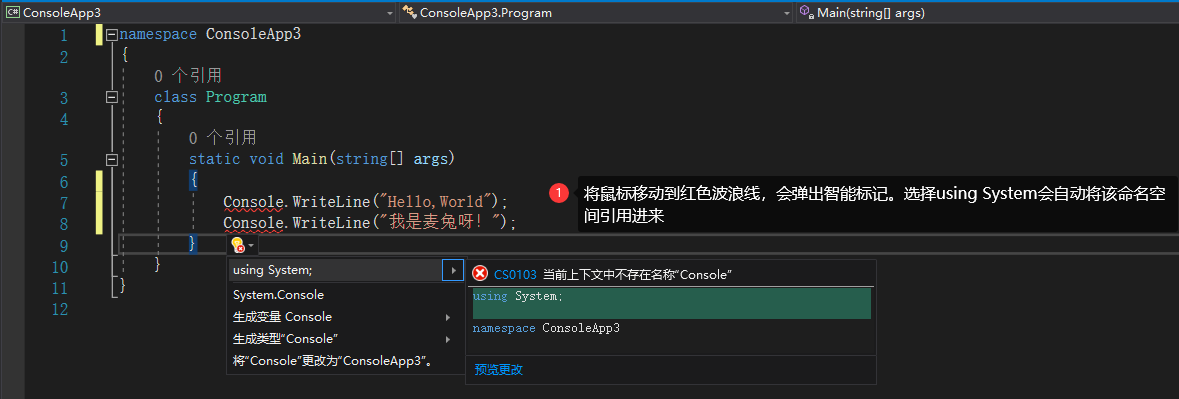Open the CS0103 error code link
Viewport: 1179px width, 399px height.
click(515, 275)
